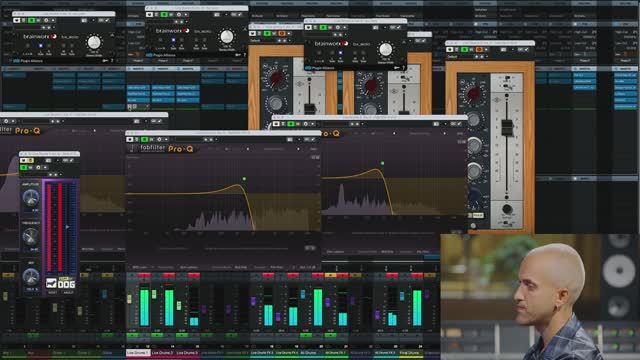Image resolution: width=640 pixels, height=360 pixels.
Task: Click the Bark of Dog logo
Action: tap(60, 283)
